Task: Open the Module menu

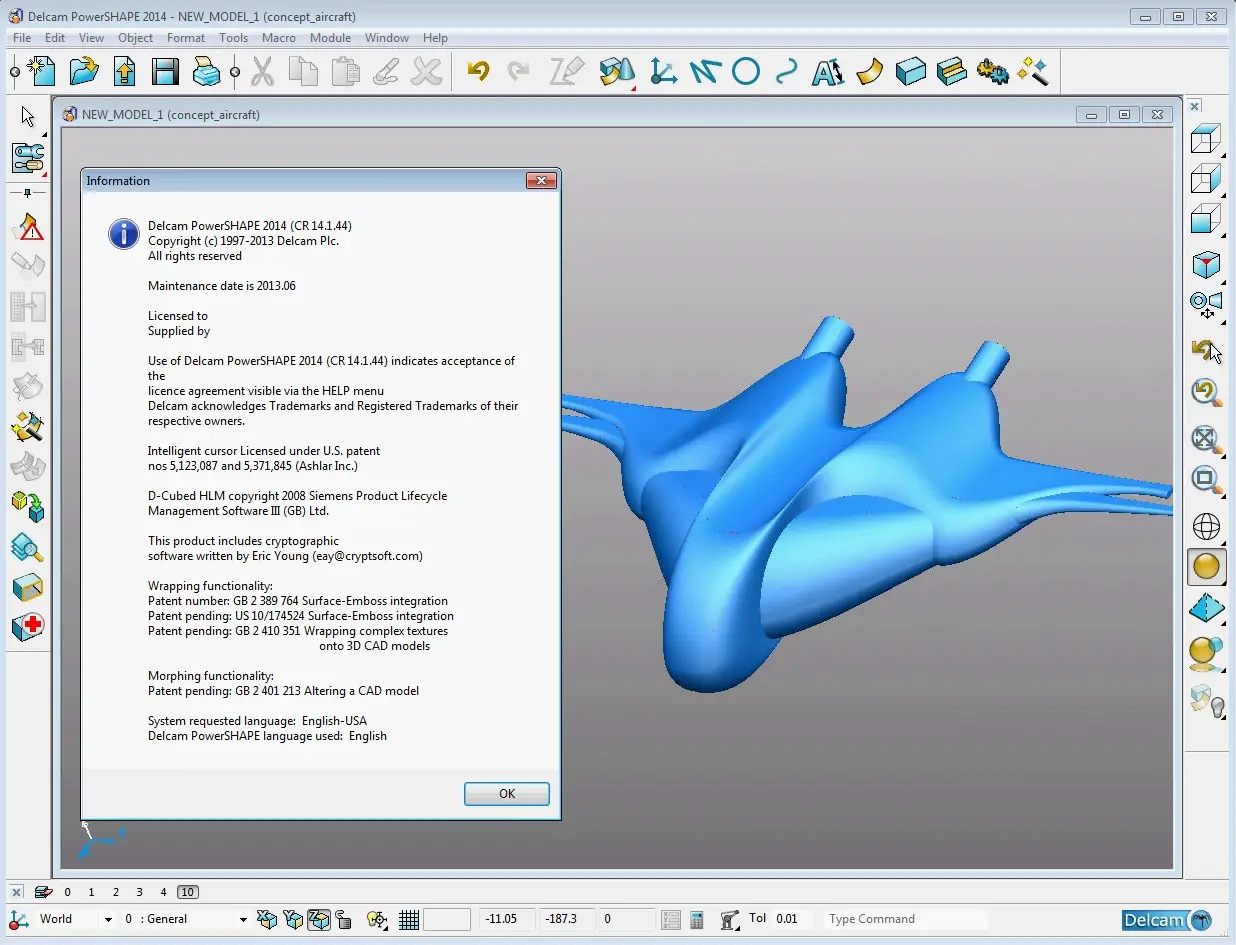Action: point(330,38)
